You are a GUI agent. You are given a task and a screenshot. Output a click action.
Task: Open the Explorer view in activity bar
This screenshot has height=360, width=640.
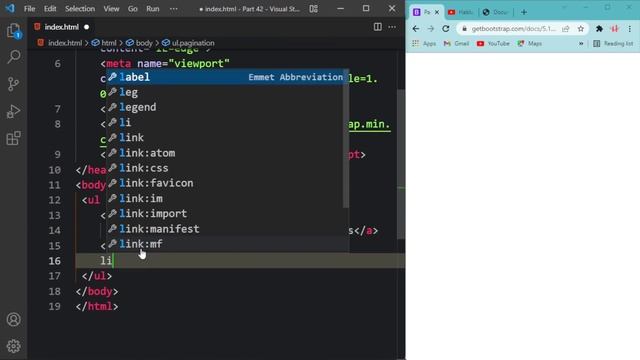point(13,31)
